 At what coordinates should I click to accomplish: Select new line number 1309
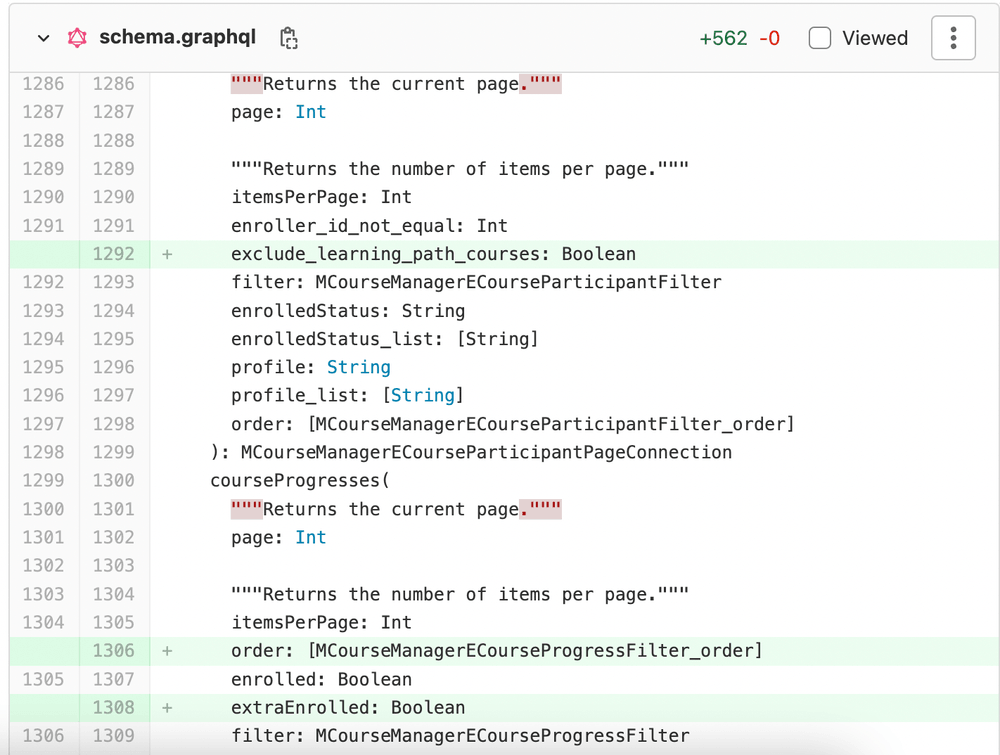pyautogui.click(x=113, y=736)
